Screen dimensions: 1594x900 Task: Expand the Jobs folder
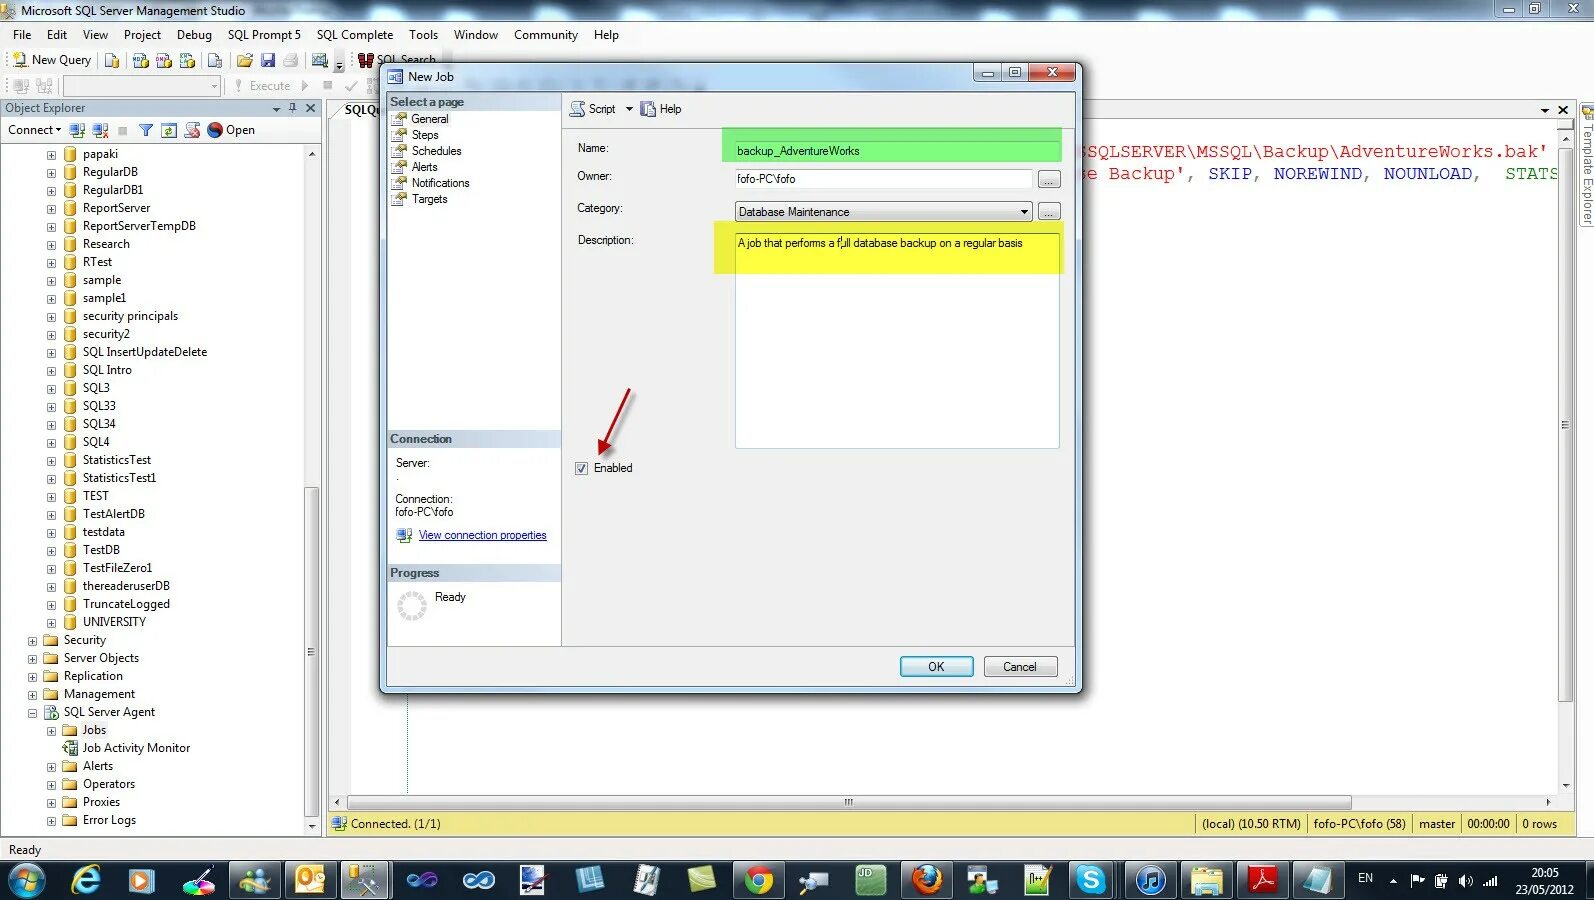click(x=51, y=731)
